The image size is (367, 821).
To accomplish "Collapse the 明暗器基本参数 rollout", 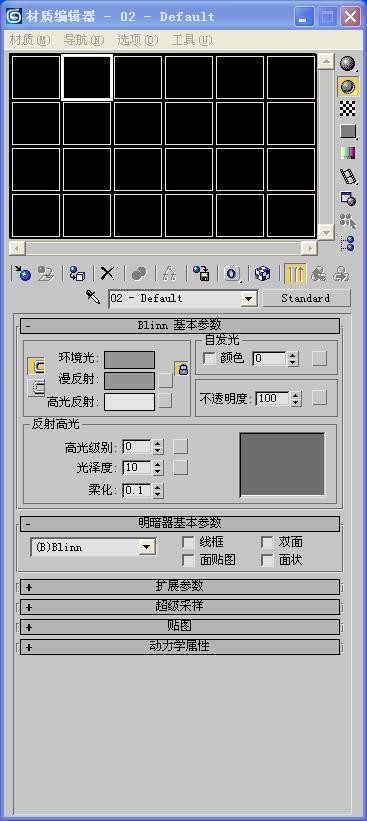I will (x=180, y=524).
